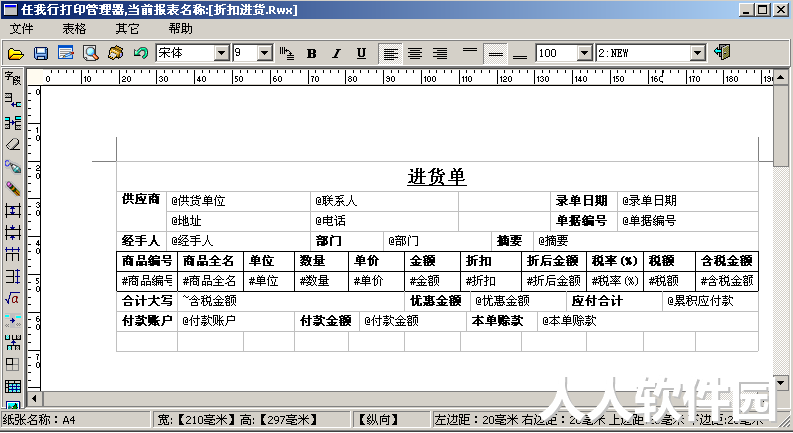Screen dimensions: 793x433
Task: Select the pencil draw tool
Action: click(x=13, y=188)
